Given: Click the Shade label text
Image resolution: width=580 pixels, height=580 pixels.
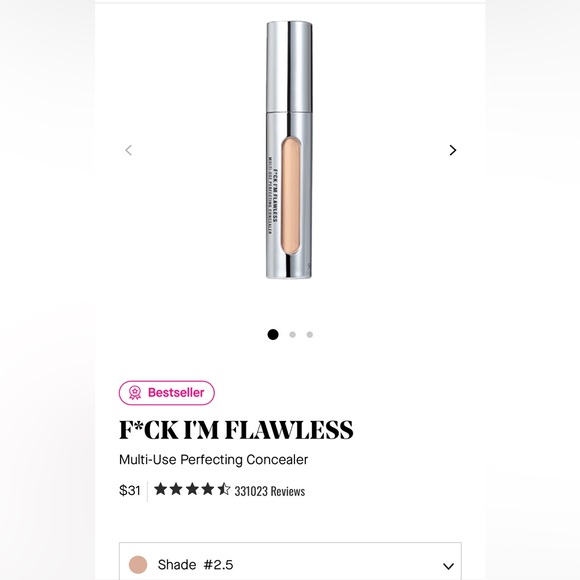Looking at the screenshot, I should [177, 565].
